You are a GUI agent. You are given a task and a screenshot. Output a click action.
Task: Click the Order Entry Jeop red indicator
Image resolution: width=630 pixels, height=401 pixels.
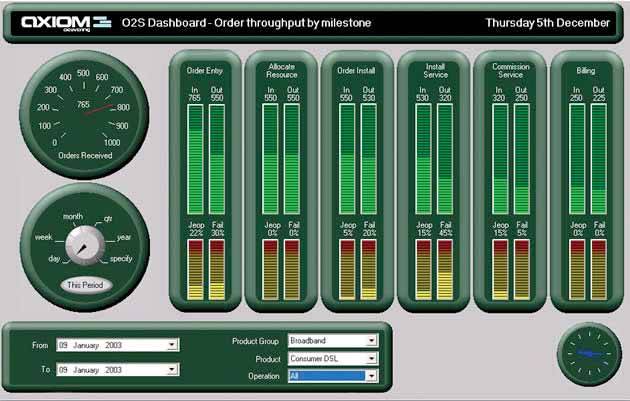click(194, 270)
